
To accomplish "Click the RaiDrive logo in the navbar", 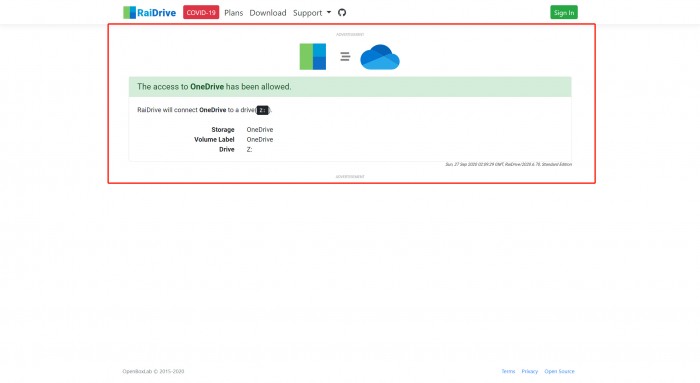I will tap(150, 12).
